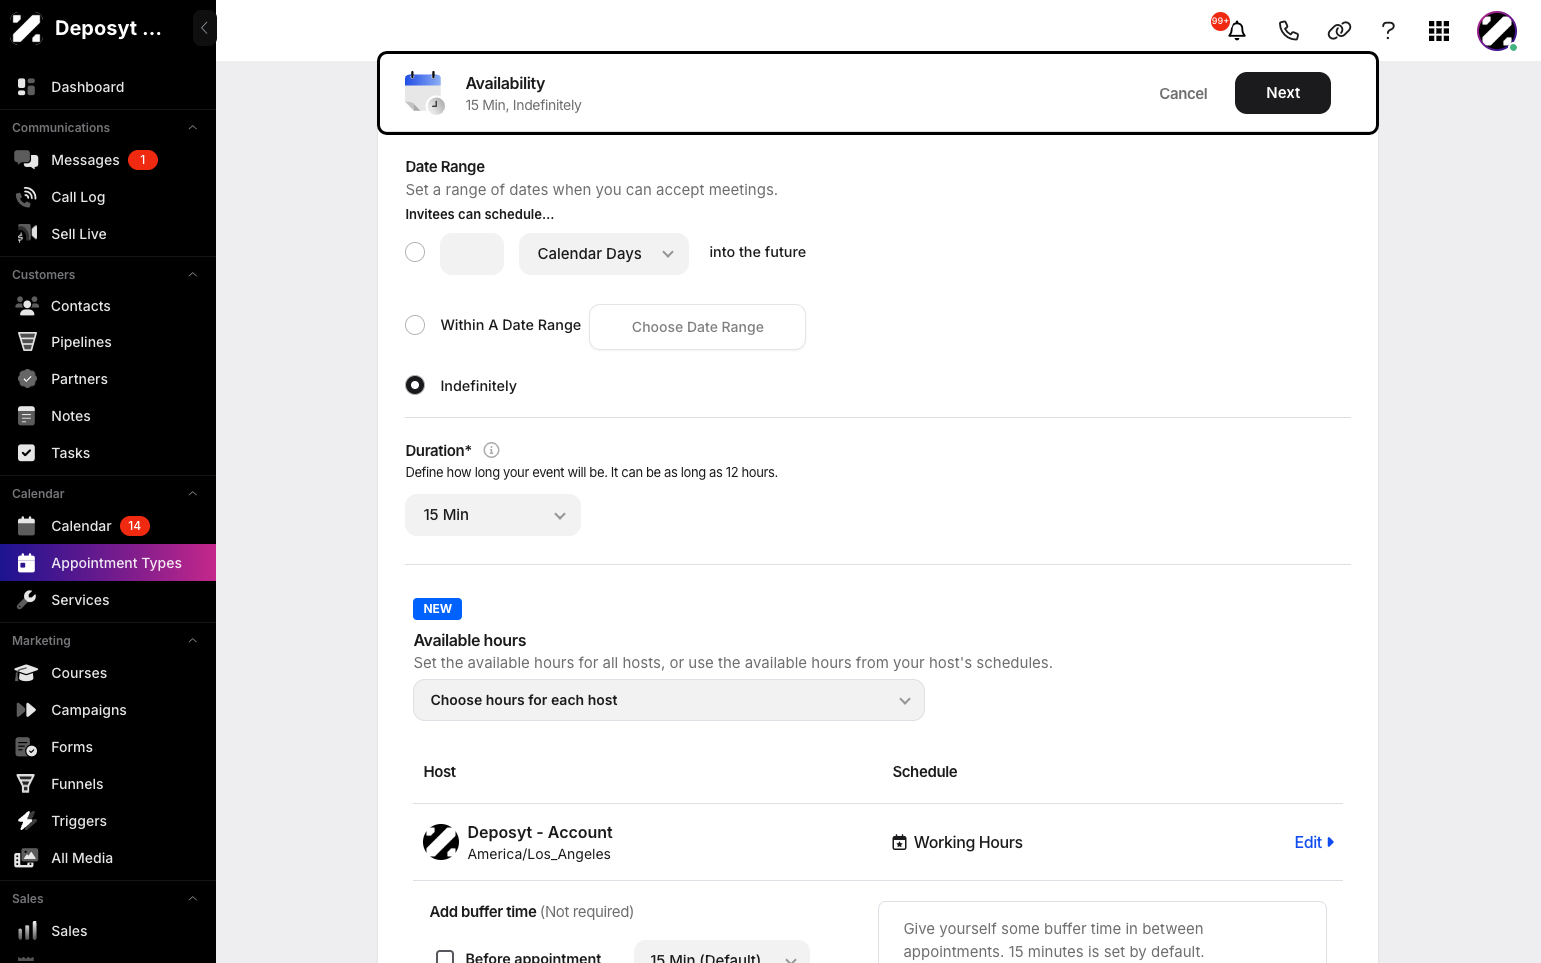Collapse the Calendar section in sidebar
This screenshot has width=1541, height=963.
pos(193,494)
